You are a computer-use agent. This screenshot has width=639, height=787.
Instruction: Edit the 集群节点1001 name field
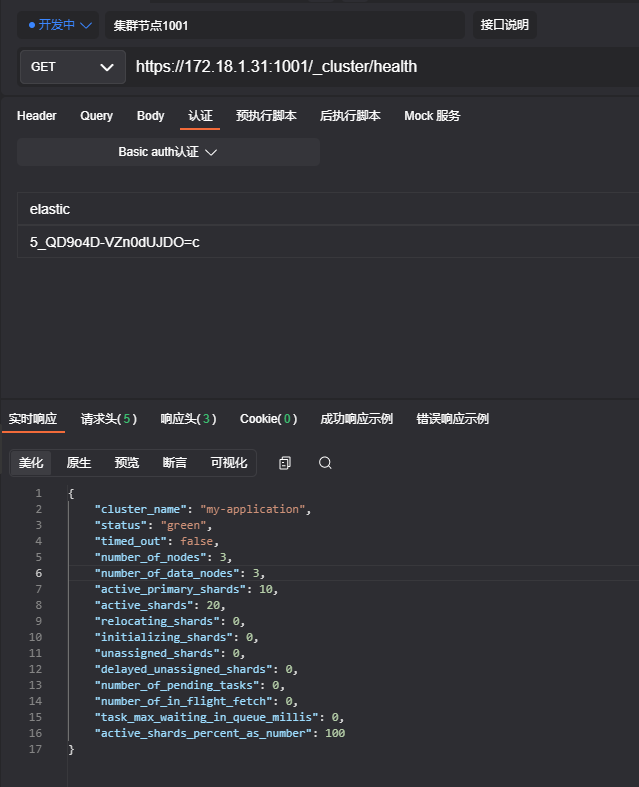(284, 26)
